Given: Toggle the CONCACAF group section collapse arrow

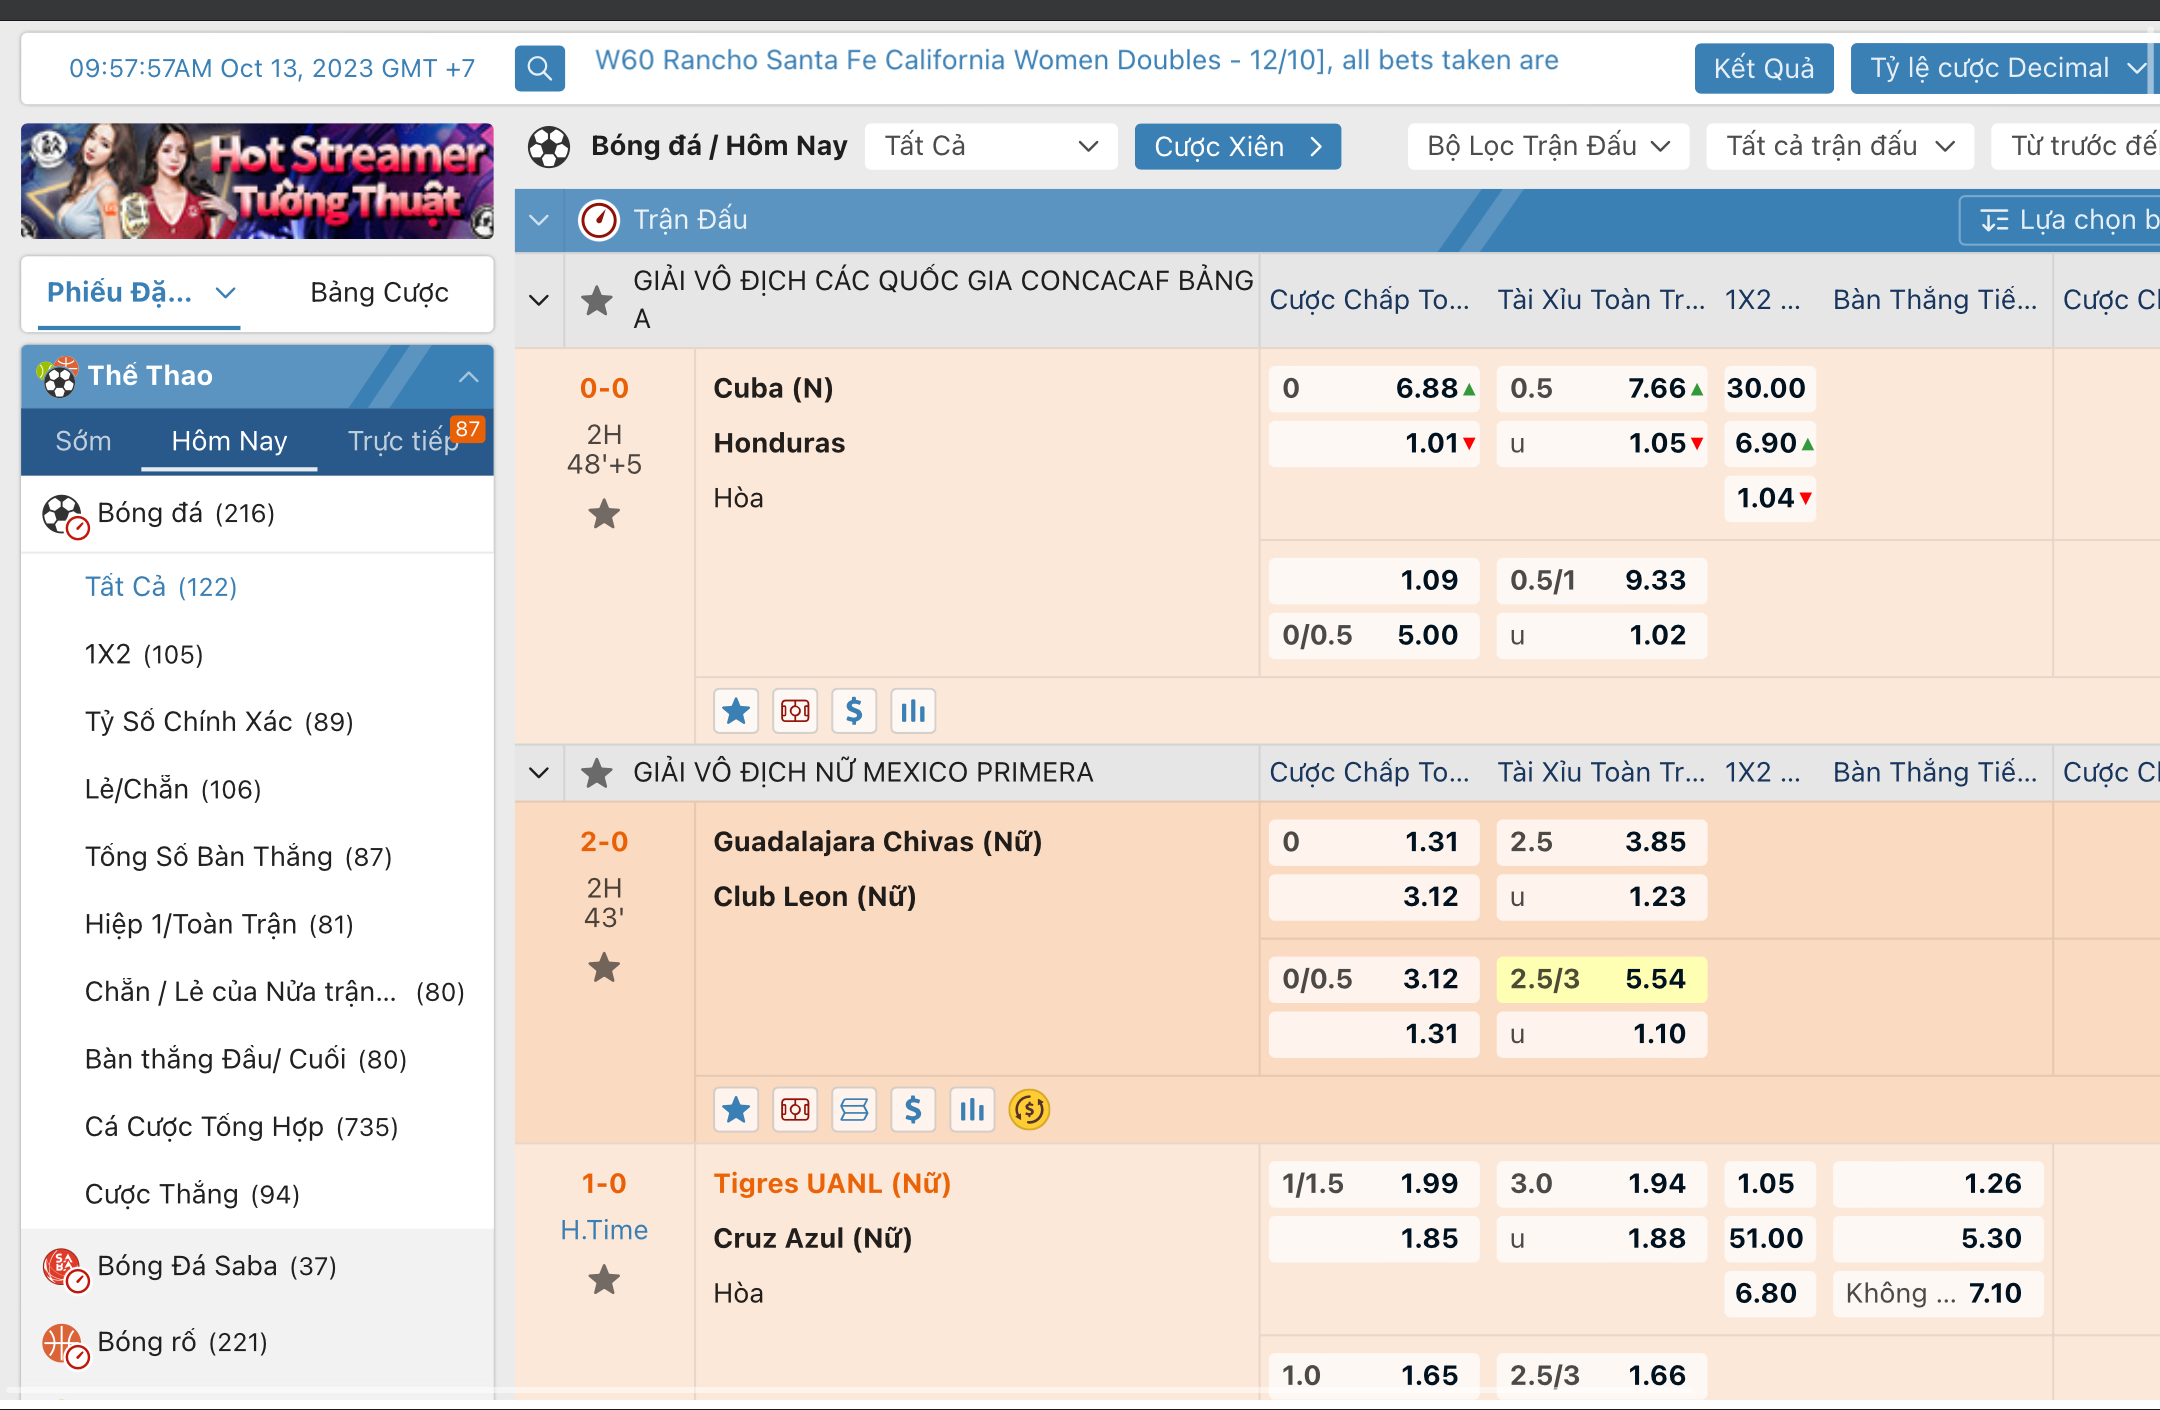Looking at the screenshot, I should pyautogui.click(x=538, y=299).
